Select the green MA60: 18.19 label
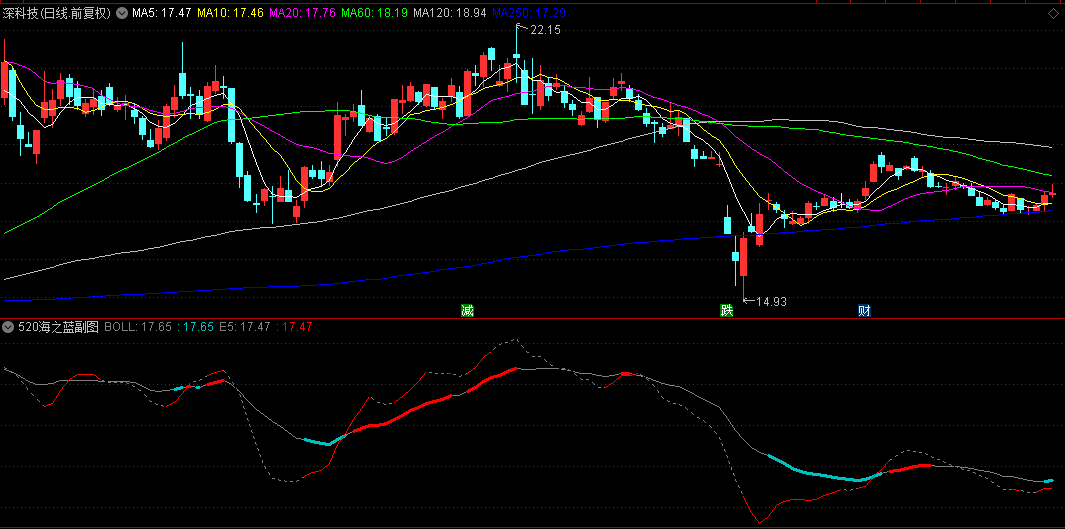The image size is (1065, 529). coord(375,13)
